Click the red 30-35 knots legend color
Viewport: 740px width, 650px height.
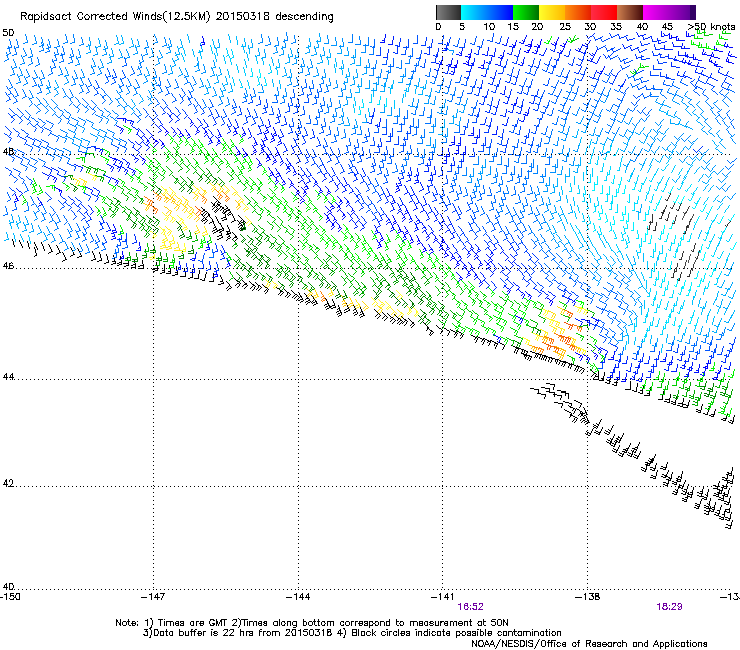604,12
